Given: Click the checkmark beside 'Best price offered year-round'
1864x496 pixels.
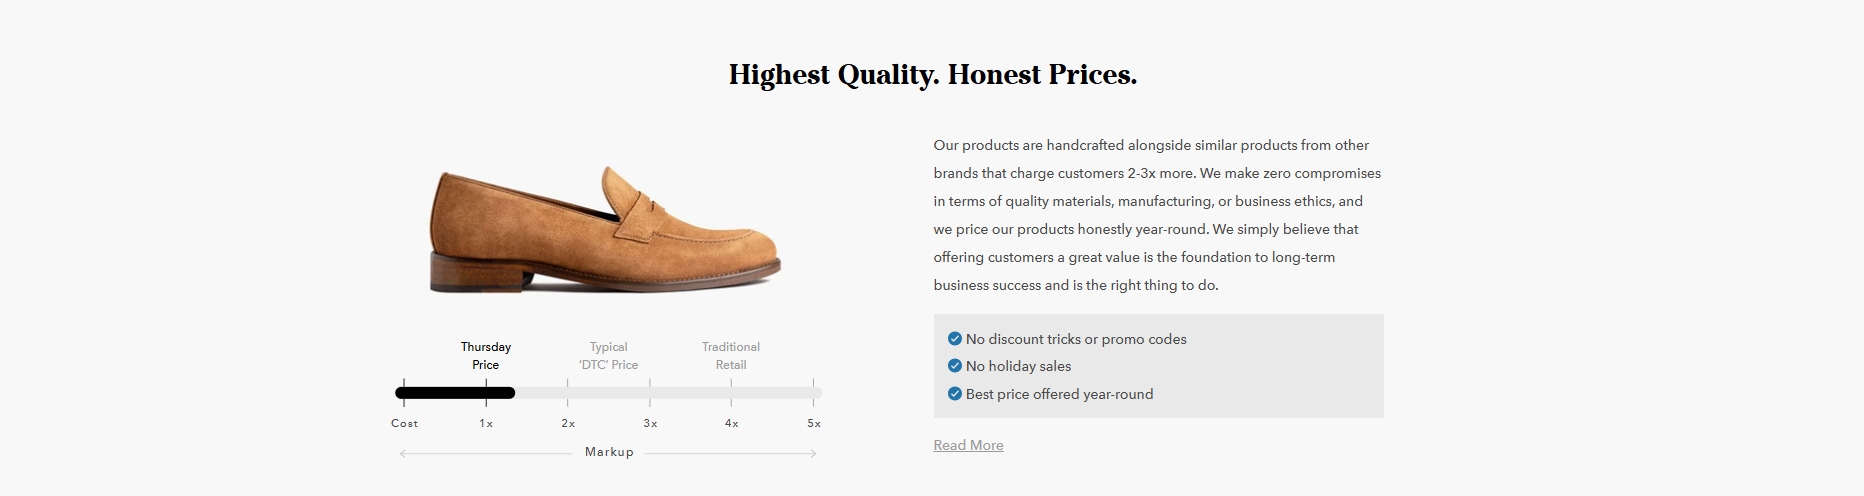Looking at the screenshot, I should tap(954, 394).
